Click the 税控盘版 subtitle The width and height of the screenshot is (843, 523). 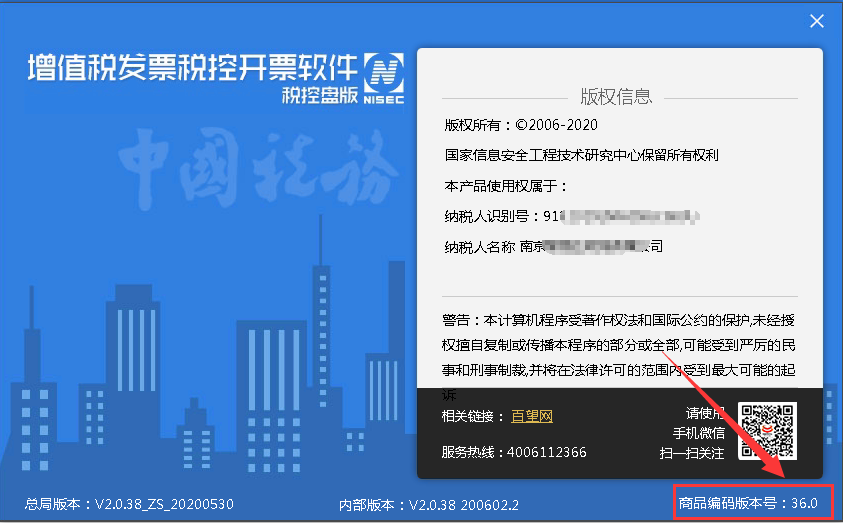tap(320, 95)
